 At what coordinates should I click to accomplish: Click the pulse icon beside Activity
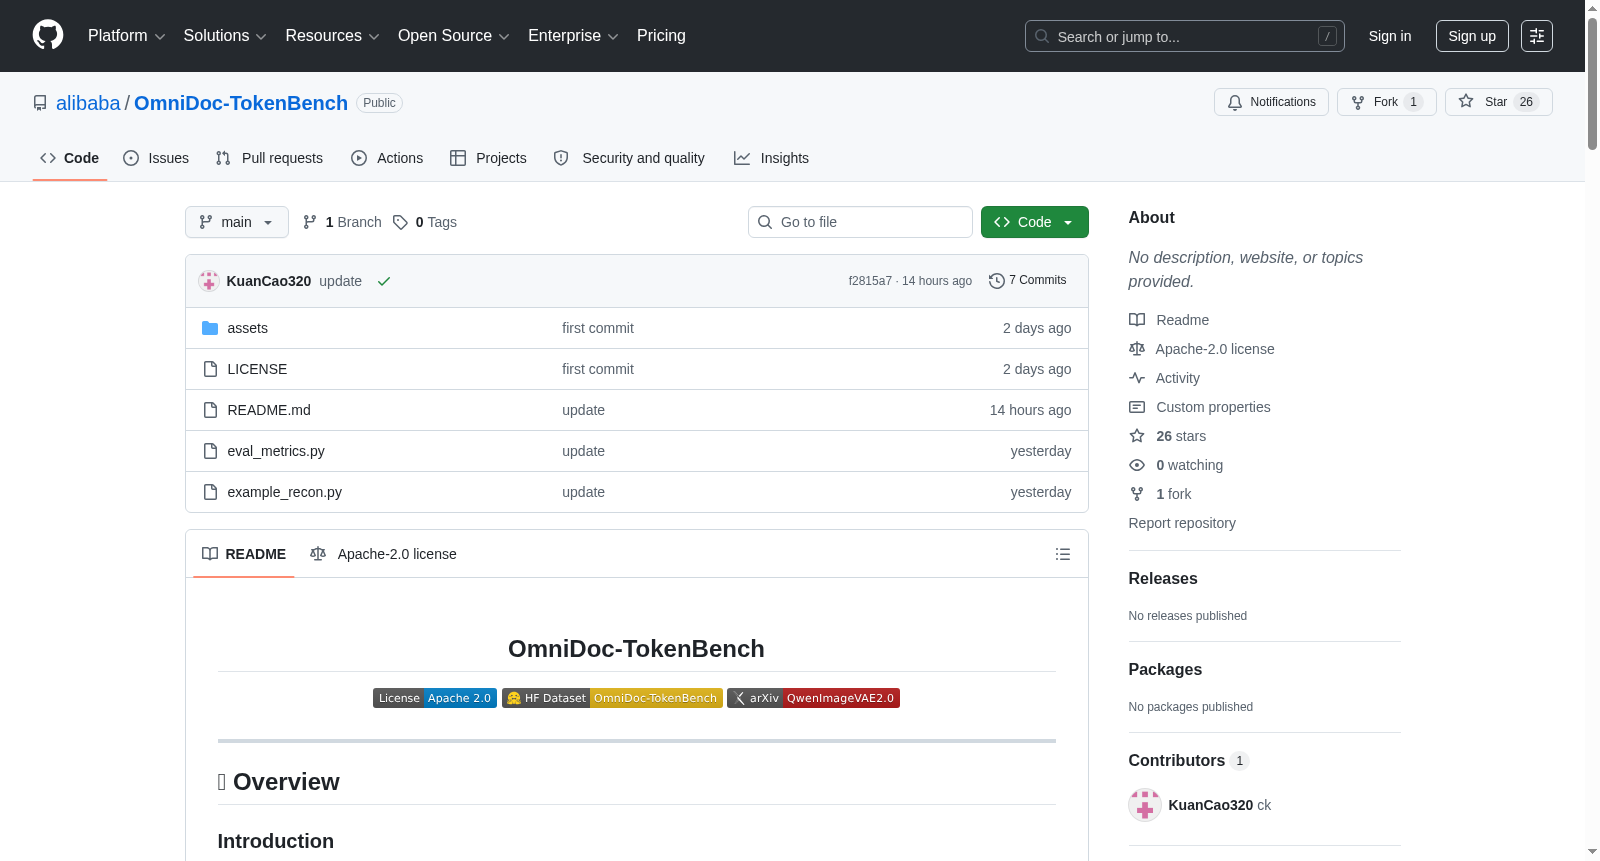click(1137, 378)
